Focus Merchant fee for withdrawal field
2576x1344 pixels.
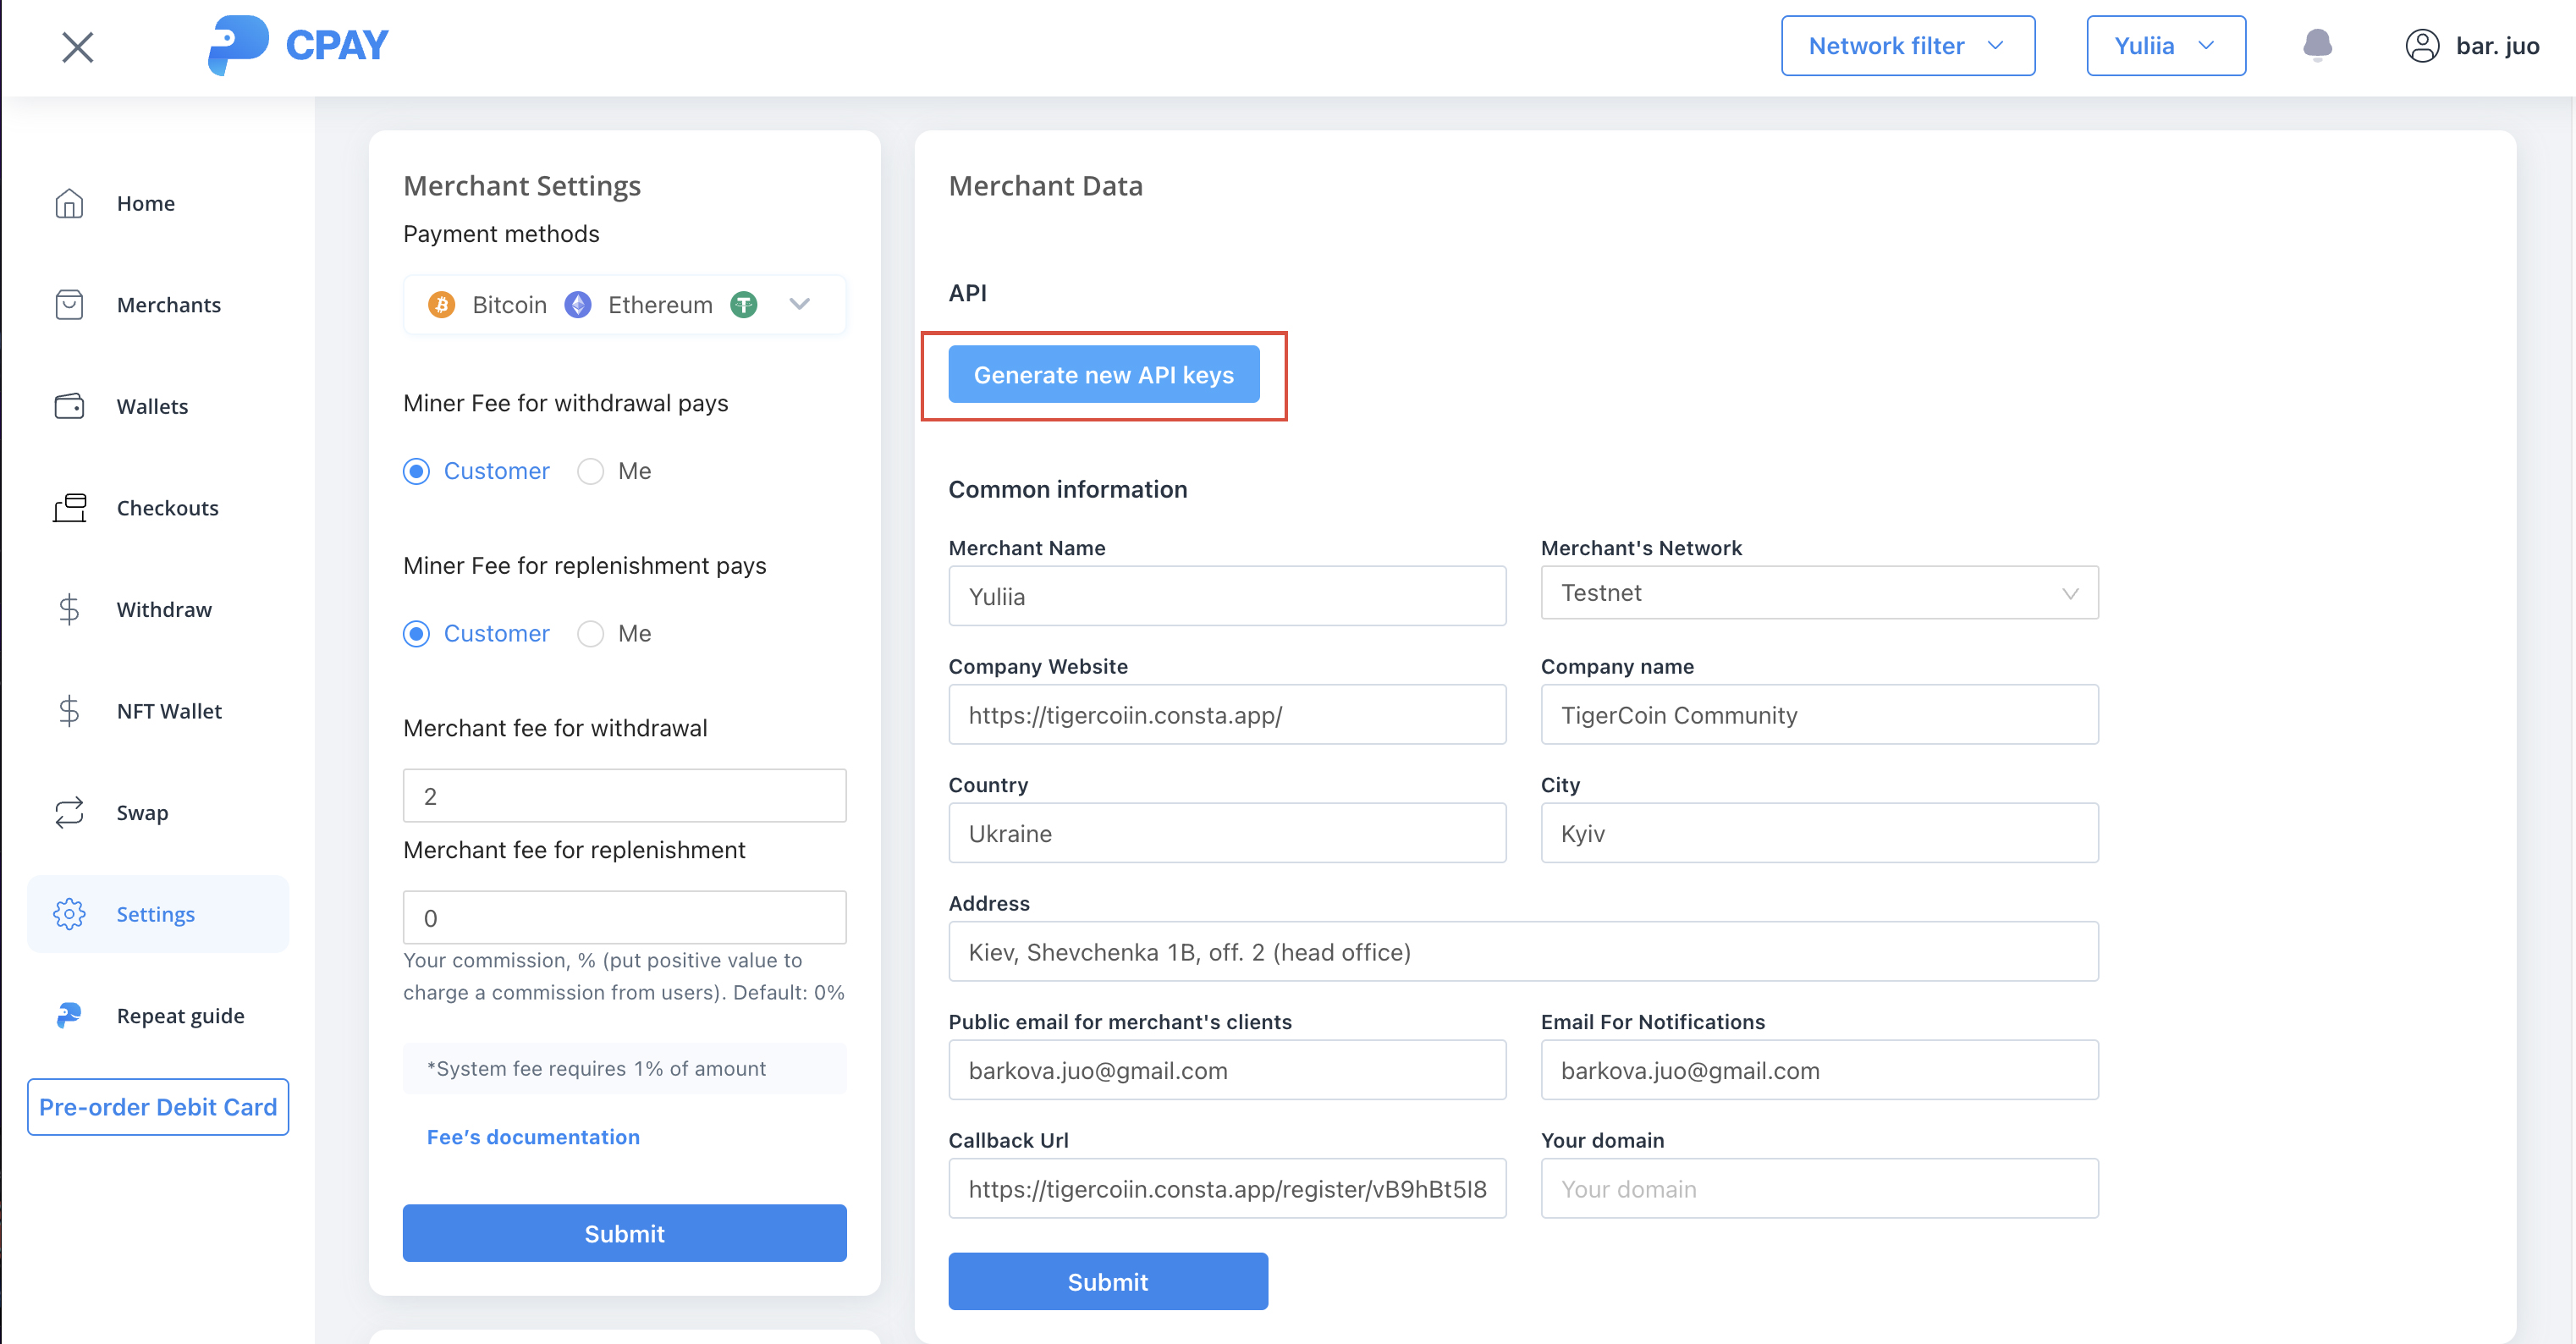pyautogui.click(x=624, y=796)
